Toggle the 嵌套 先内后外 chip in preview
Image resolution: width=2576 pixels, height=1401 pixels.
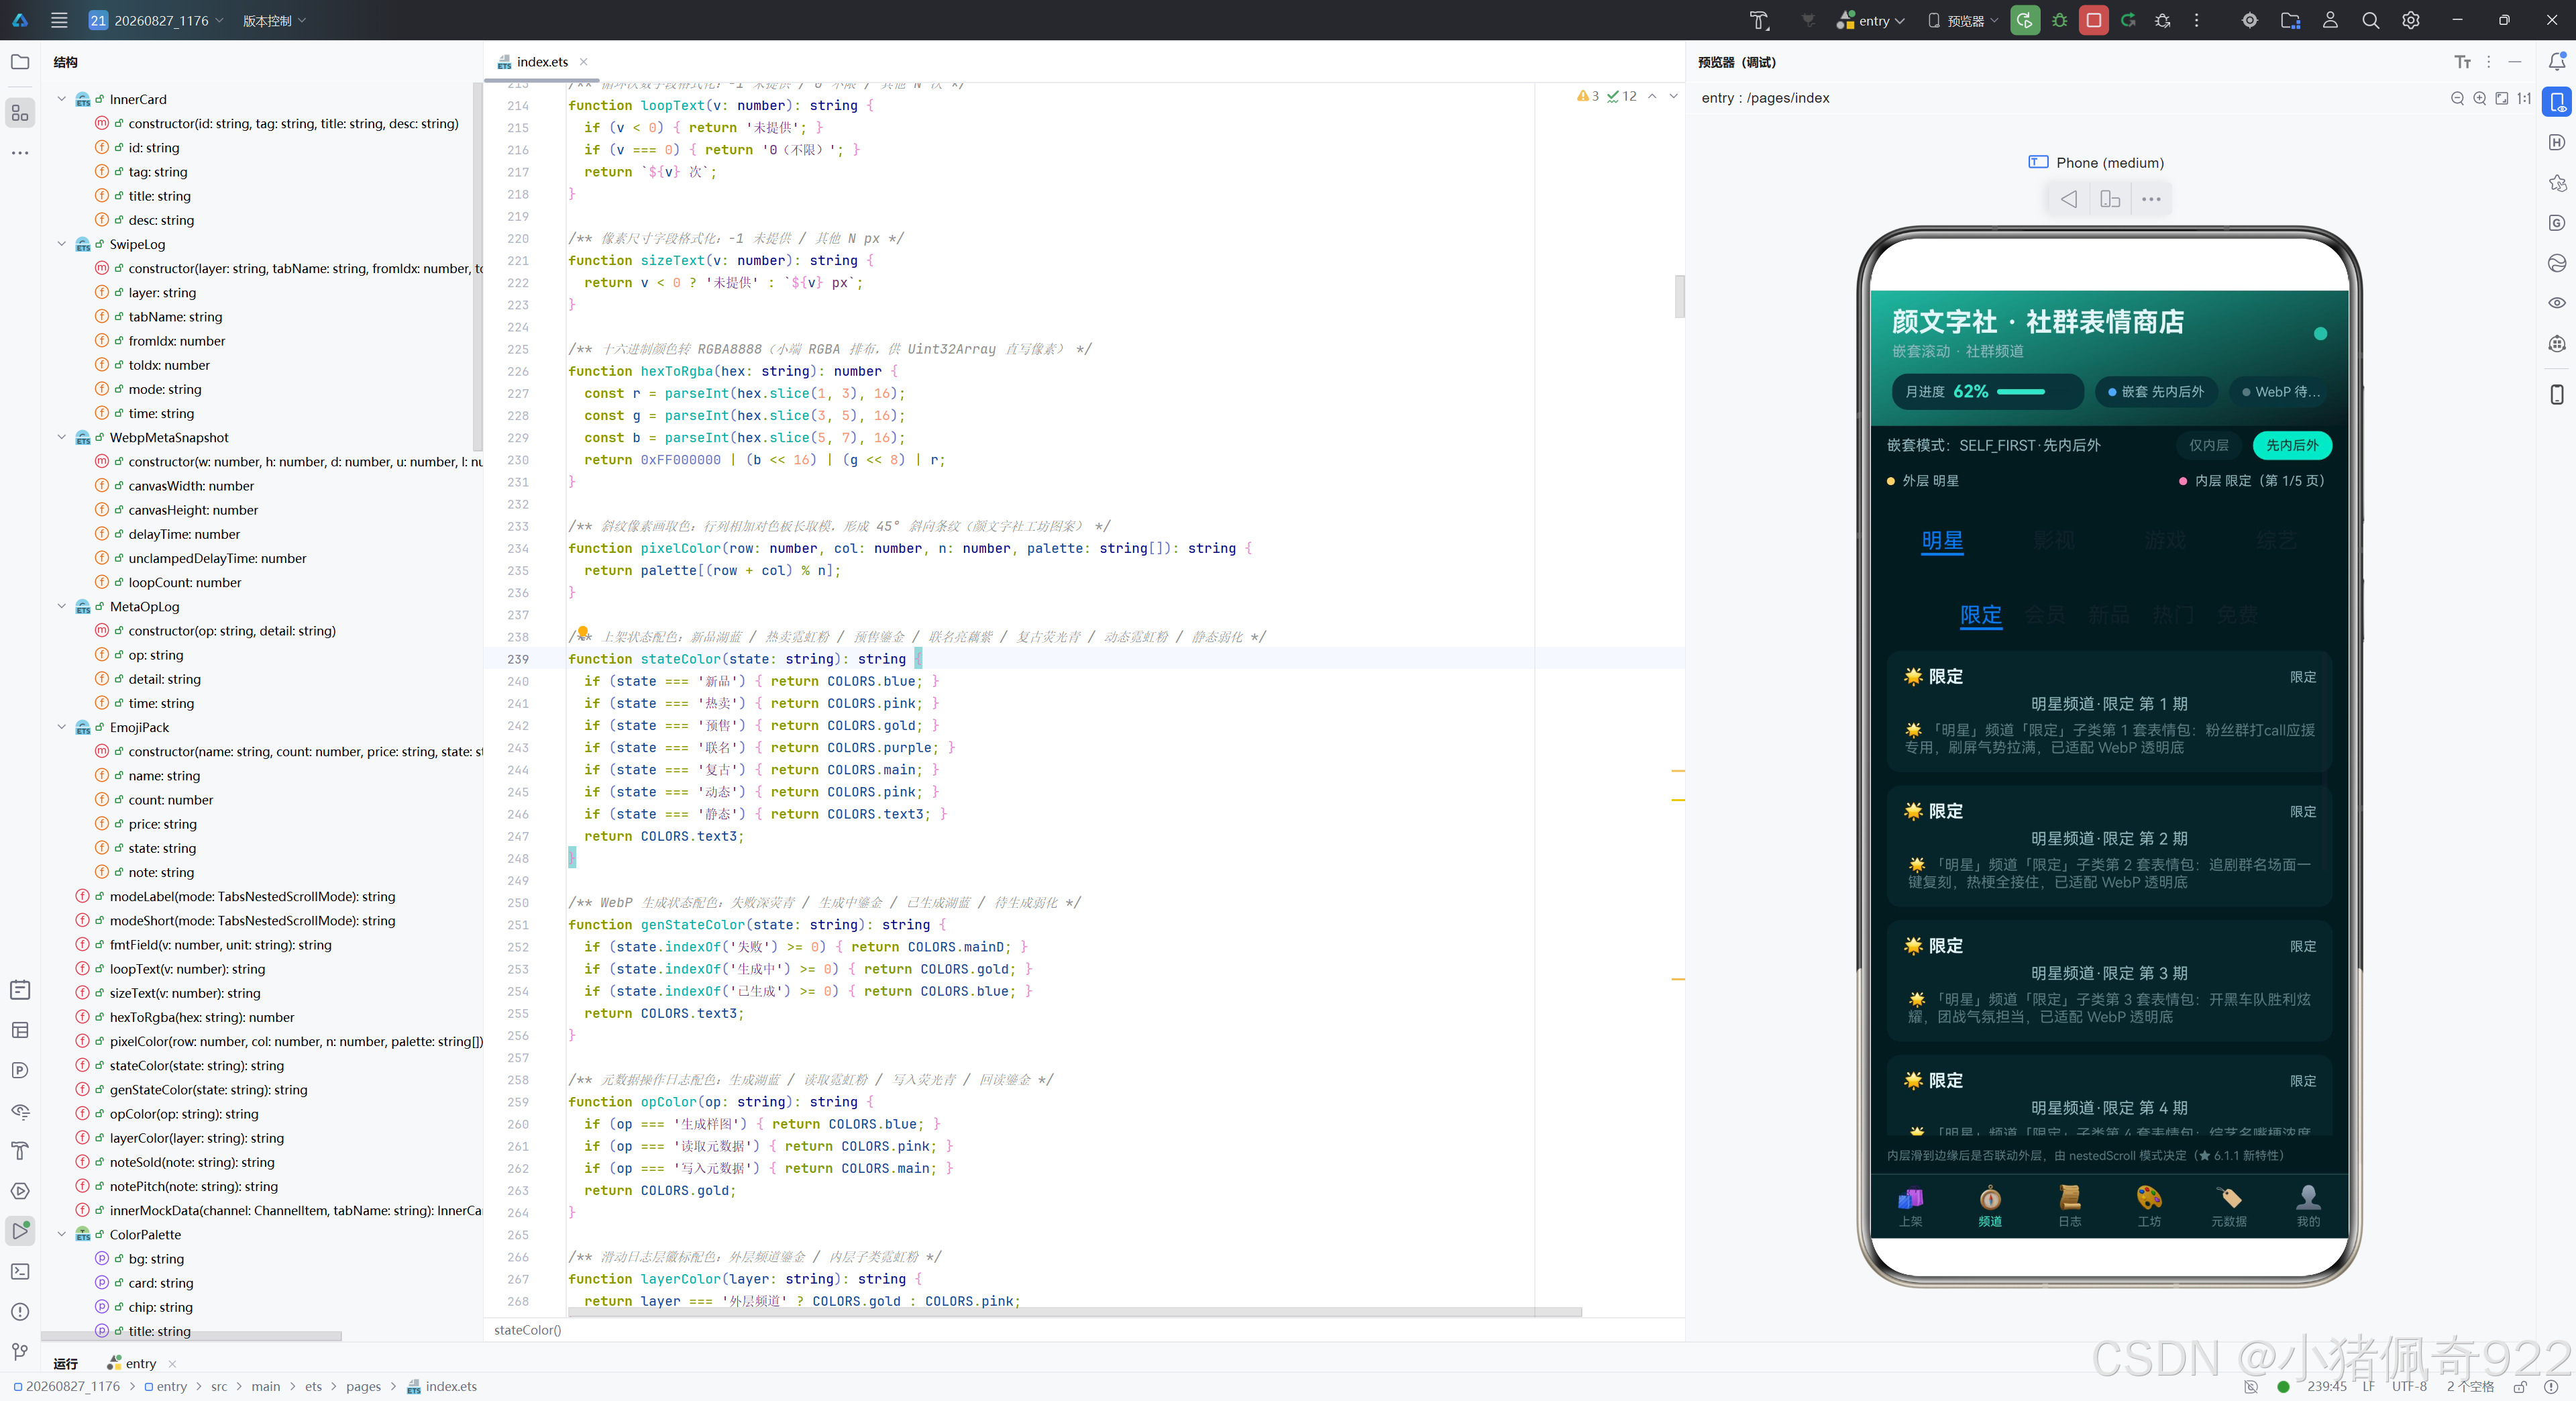pyautogui.click(x=2156, y=391)
